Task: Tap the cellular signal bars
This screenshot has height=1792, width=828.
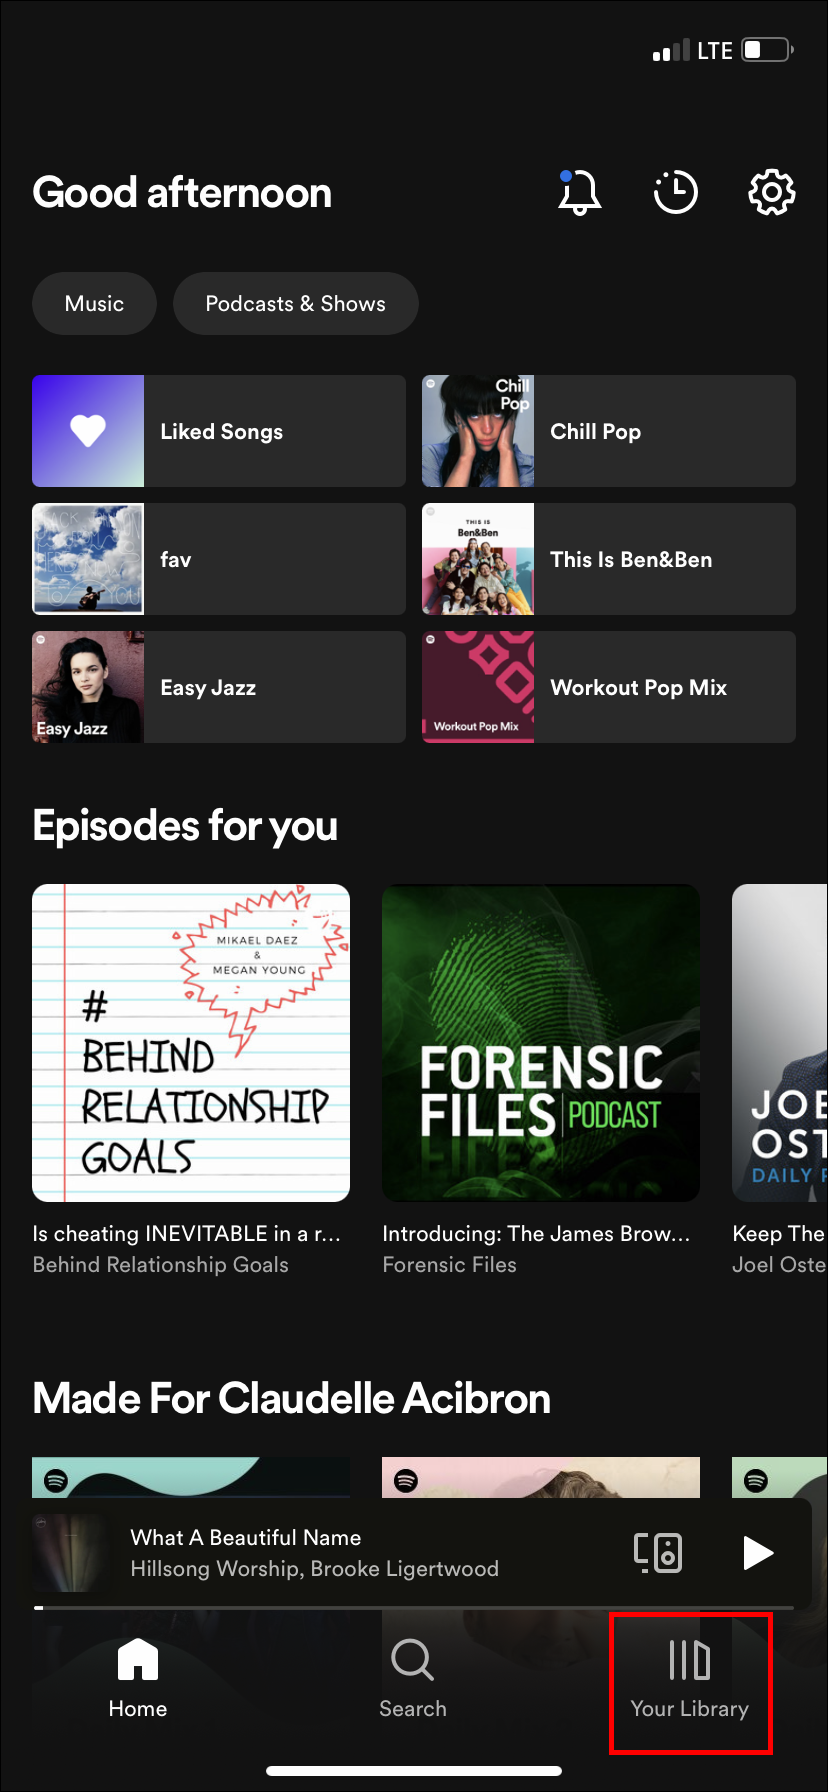Action: pos(671,50)
